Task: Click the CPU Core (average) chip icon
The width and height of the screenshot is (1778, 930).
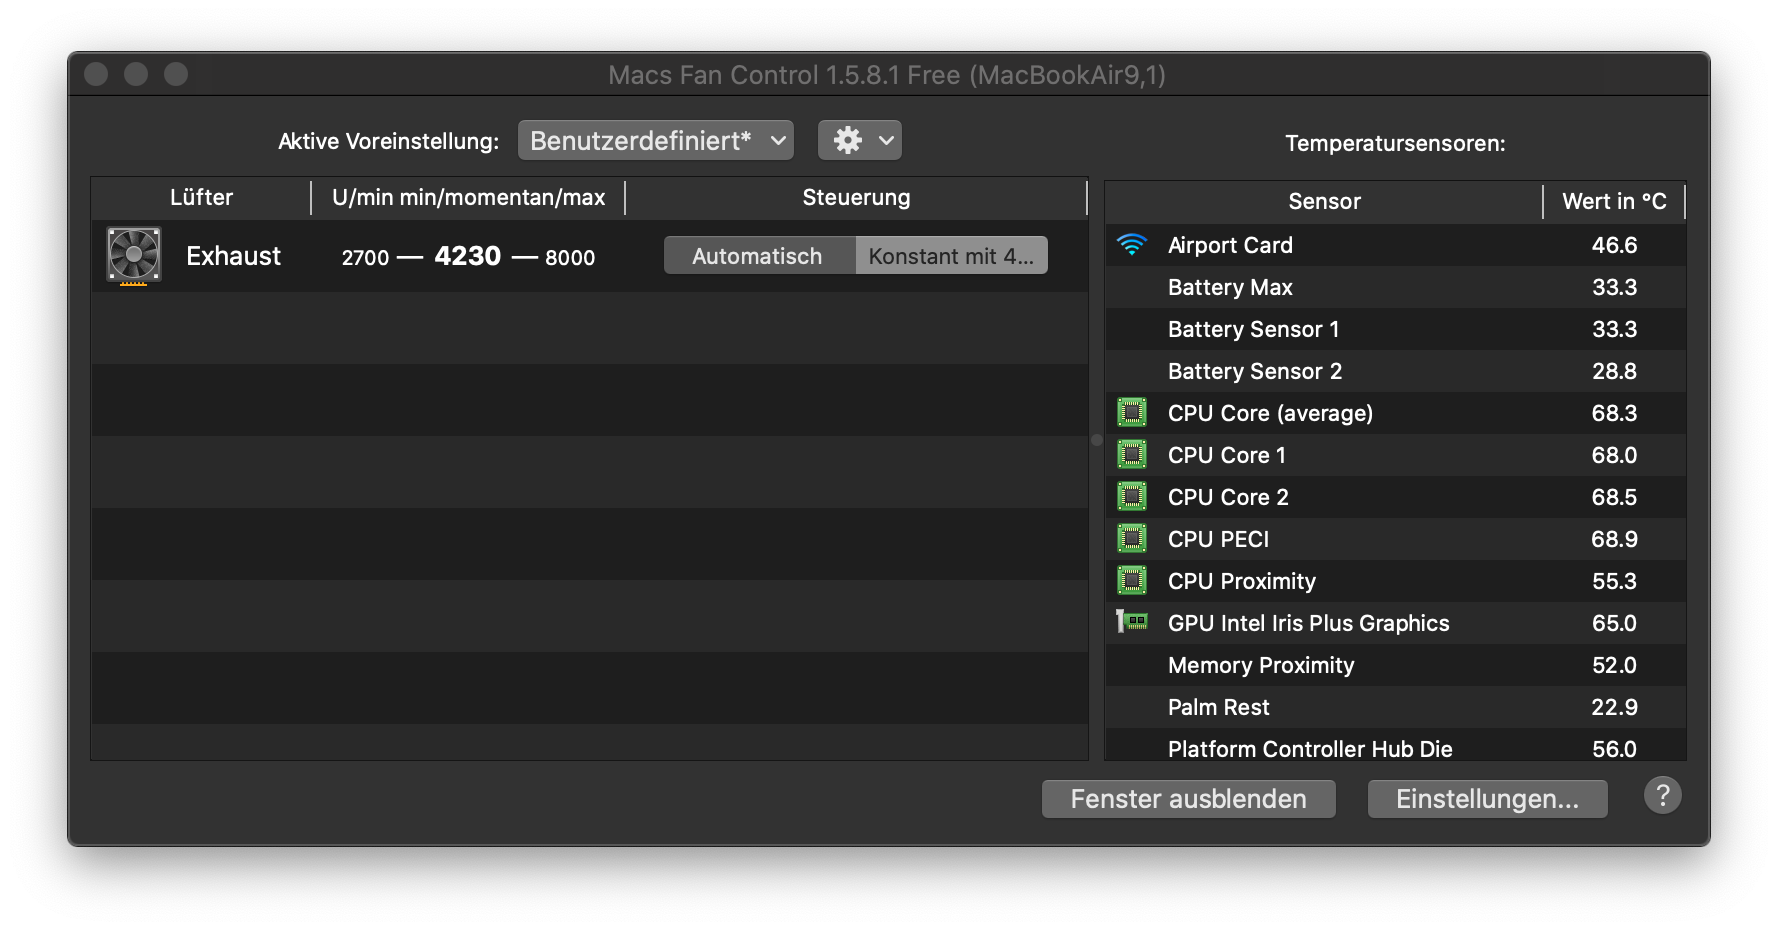Action: click(x=1132, y=413)
